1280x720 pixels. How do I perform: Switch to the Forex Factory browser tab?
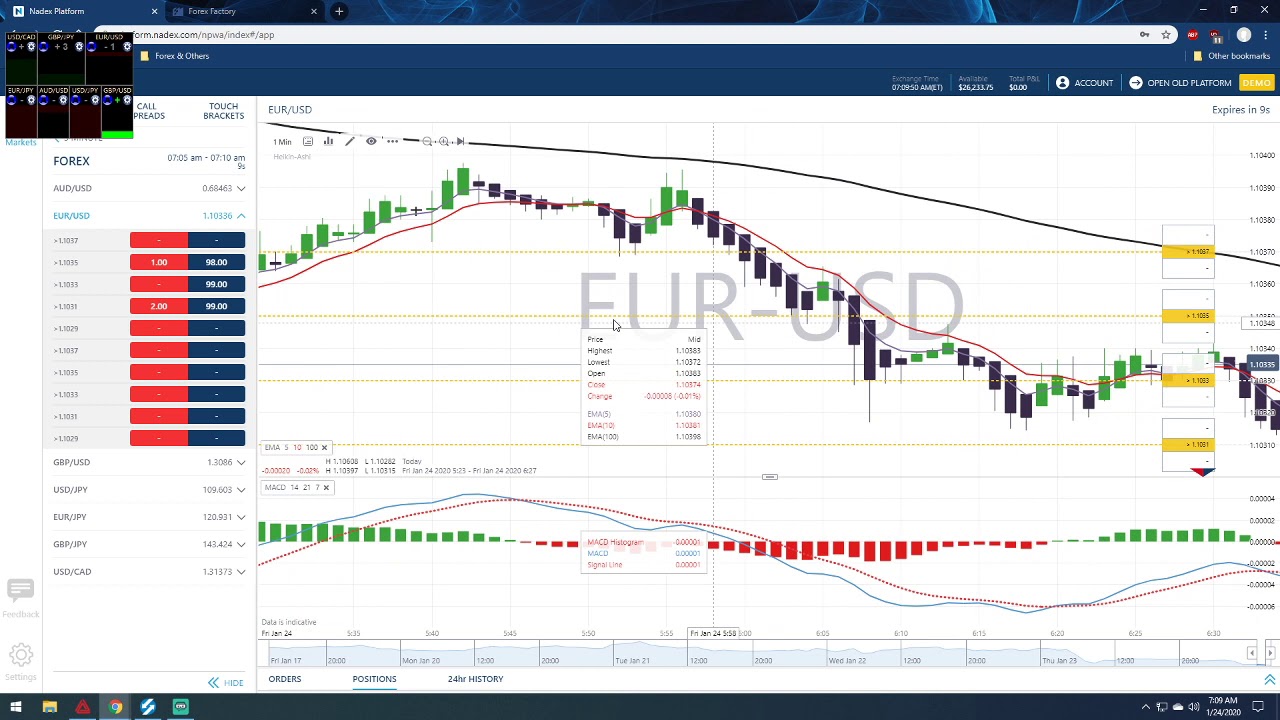(245, 11)
